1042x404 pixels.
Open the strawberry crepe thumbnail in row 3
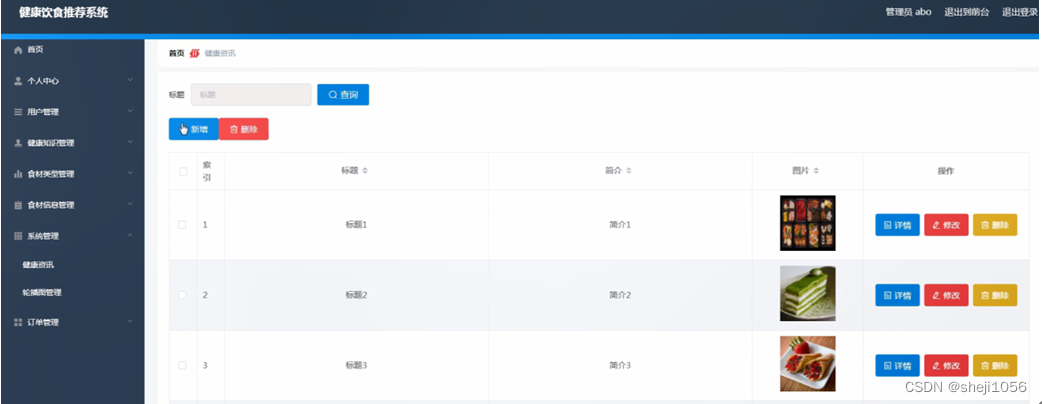coord(807,364)
